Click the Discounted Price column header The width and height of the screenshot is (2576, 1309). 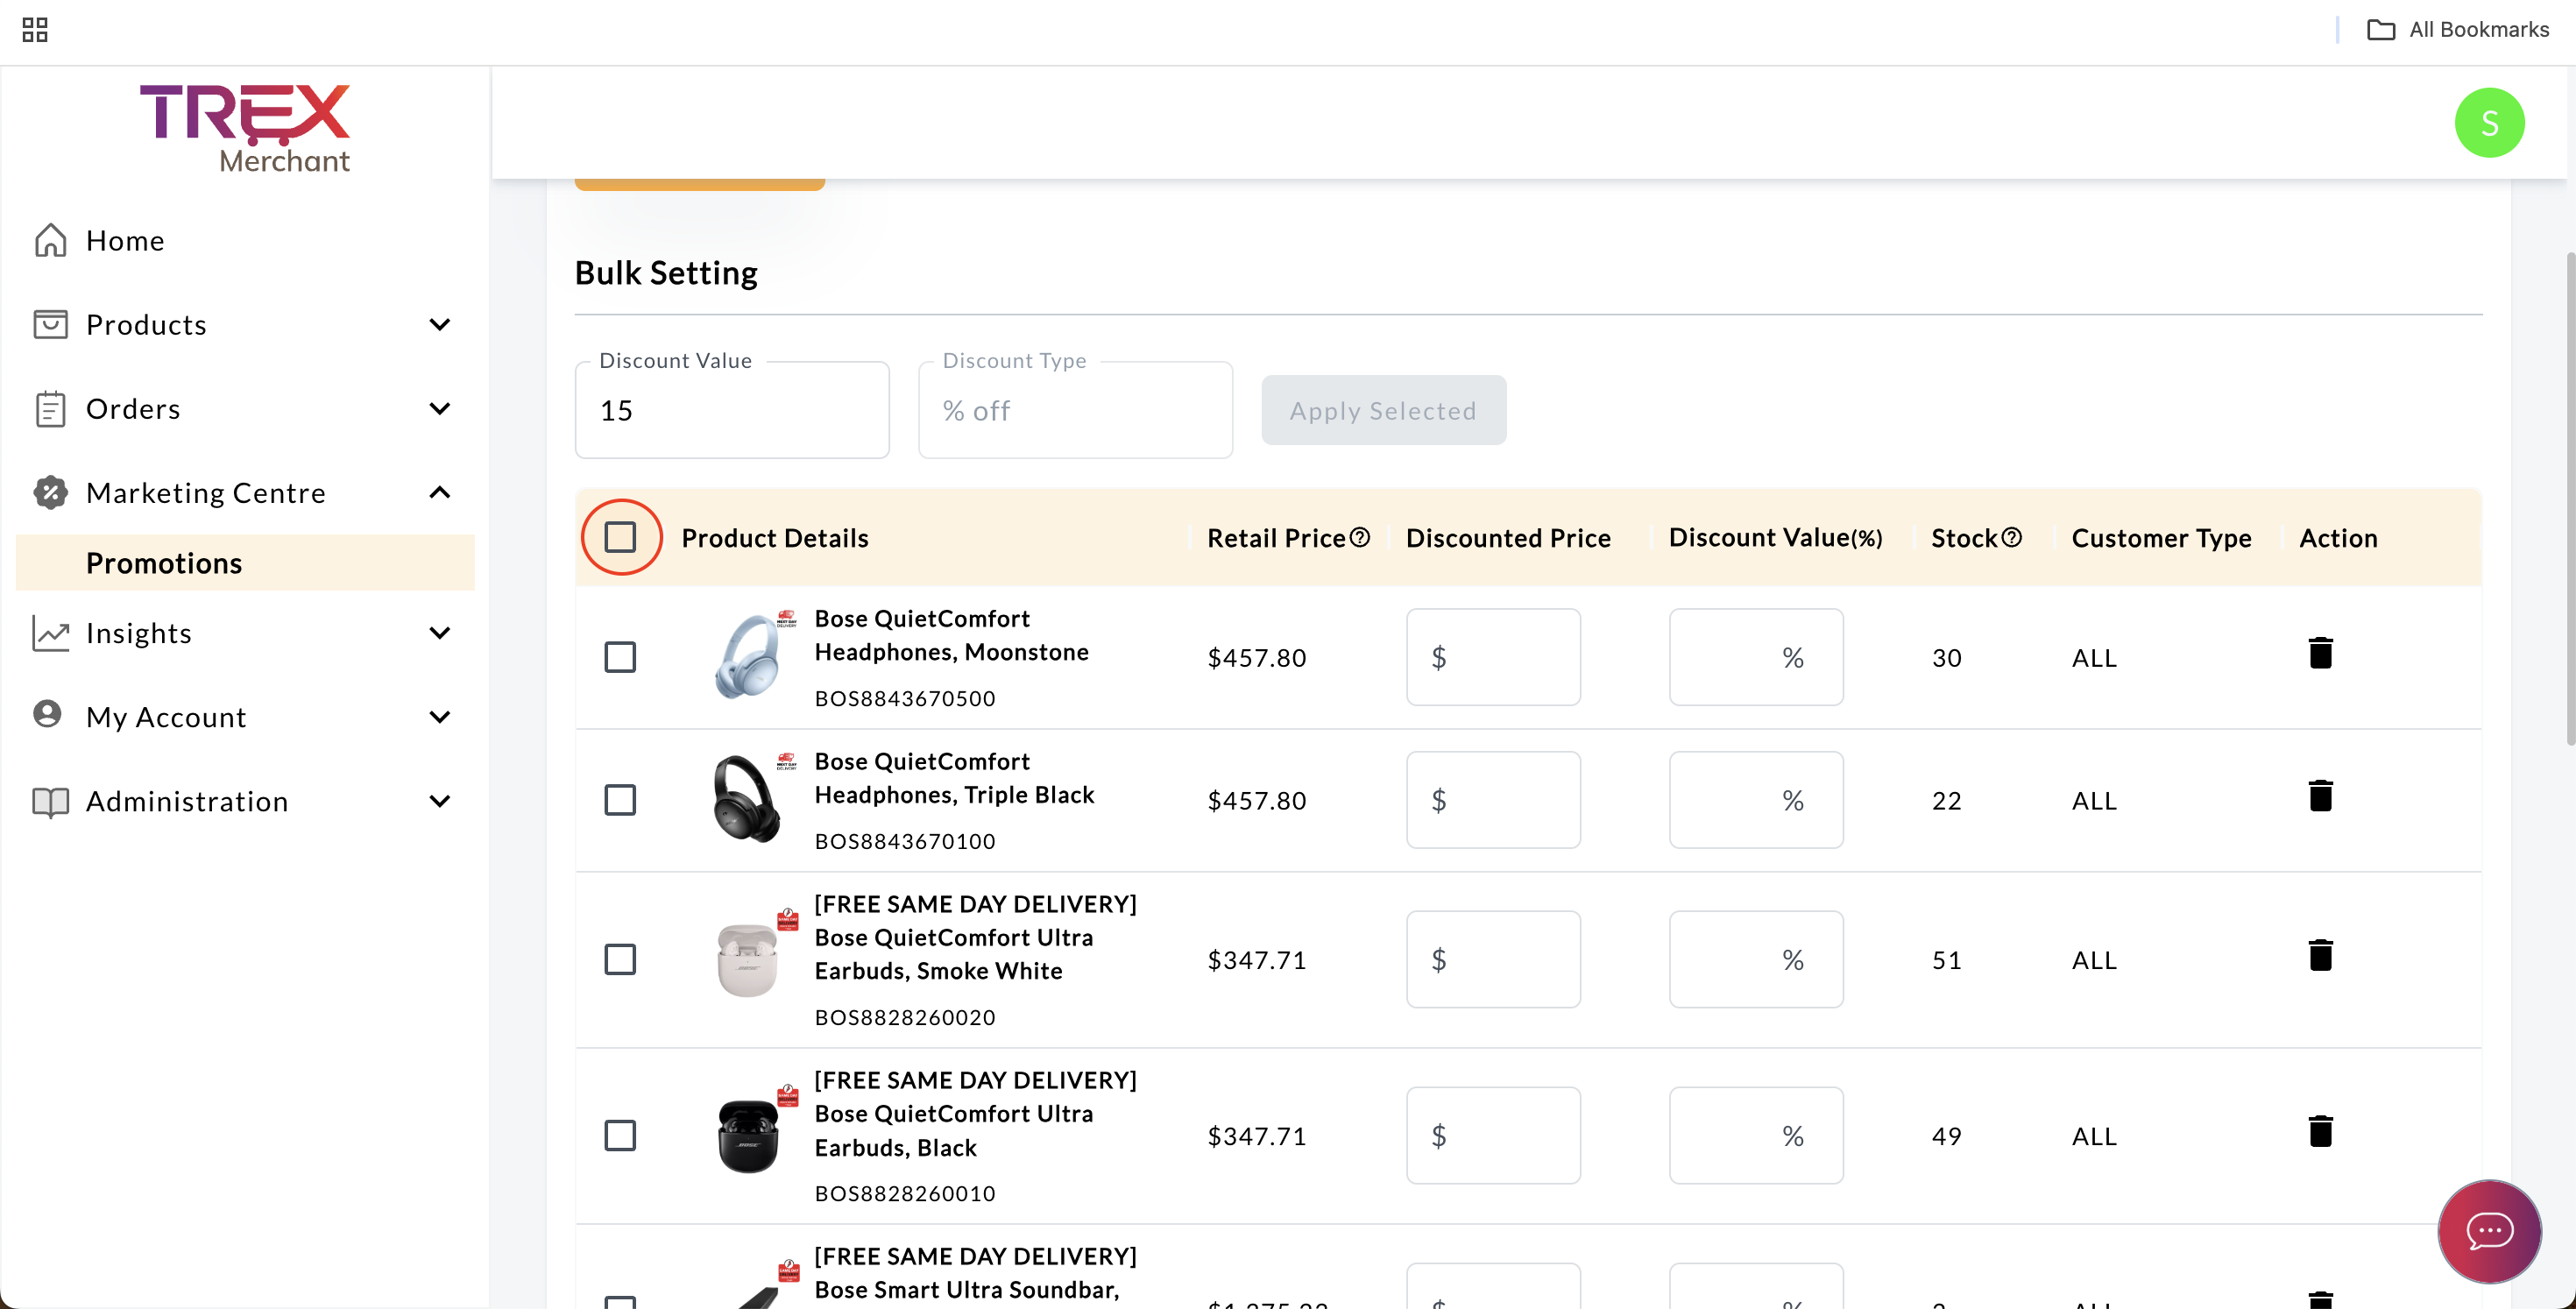coord(1508,538)
